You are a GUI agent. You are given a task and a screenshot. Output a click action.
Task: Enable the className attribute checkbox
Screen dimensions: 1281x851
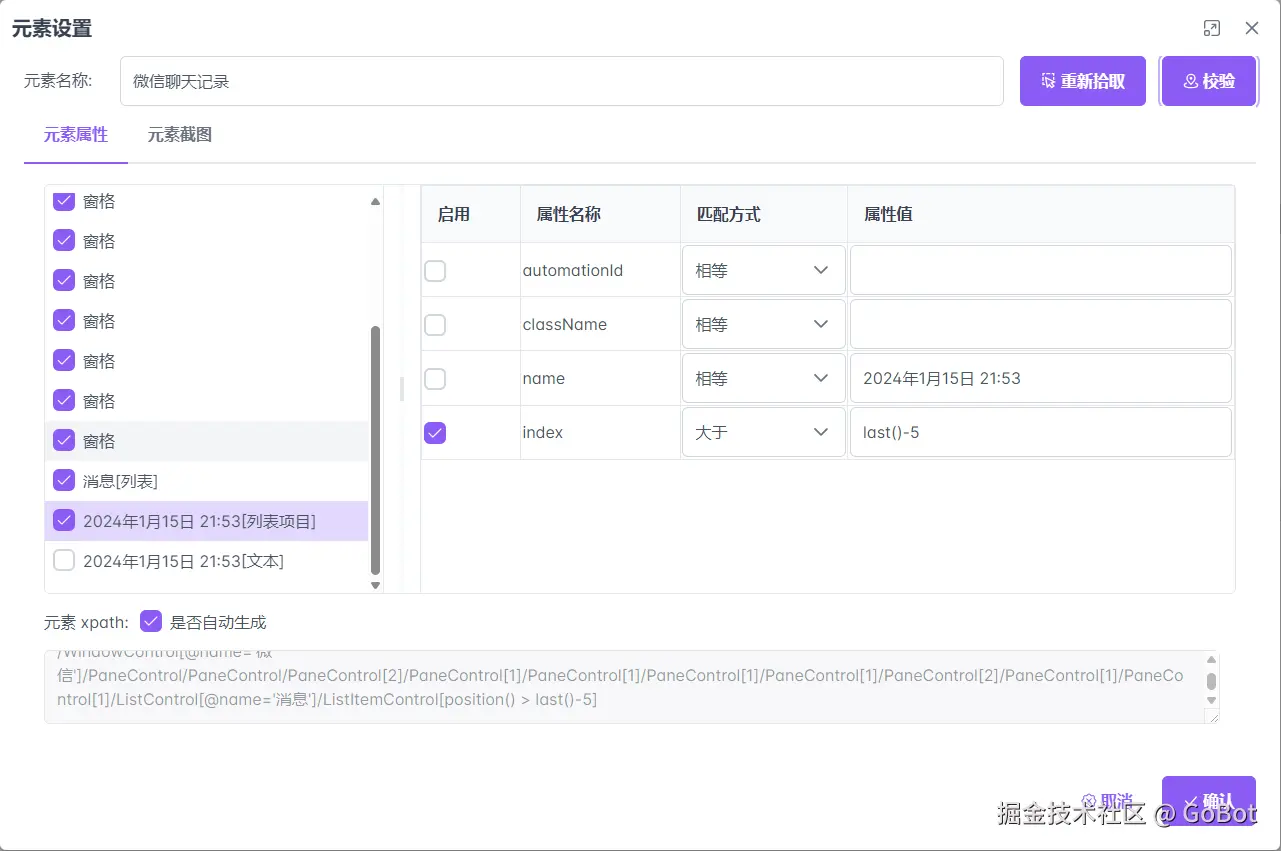coord(435,324)
